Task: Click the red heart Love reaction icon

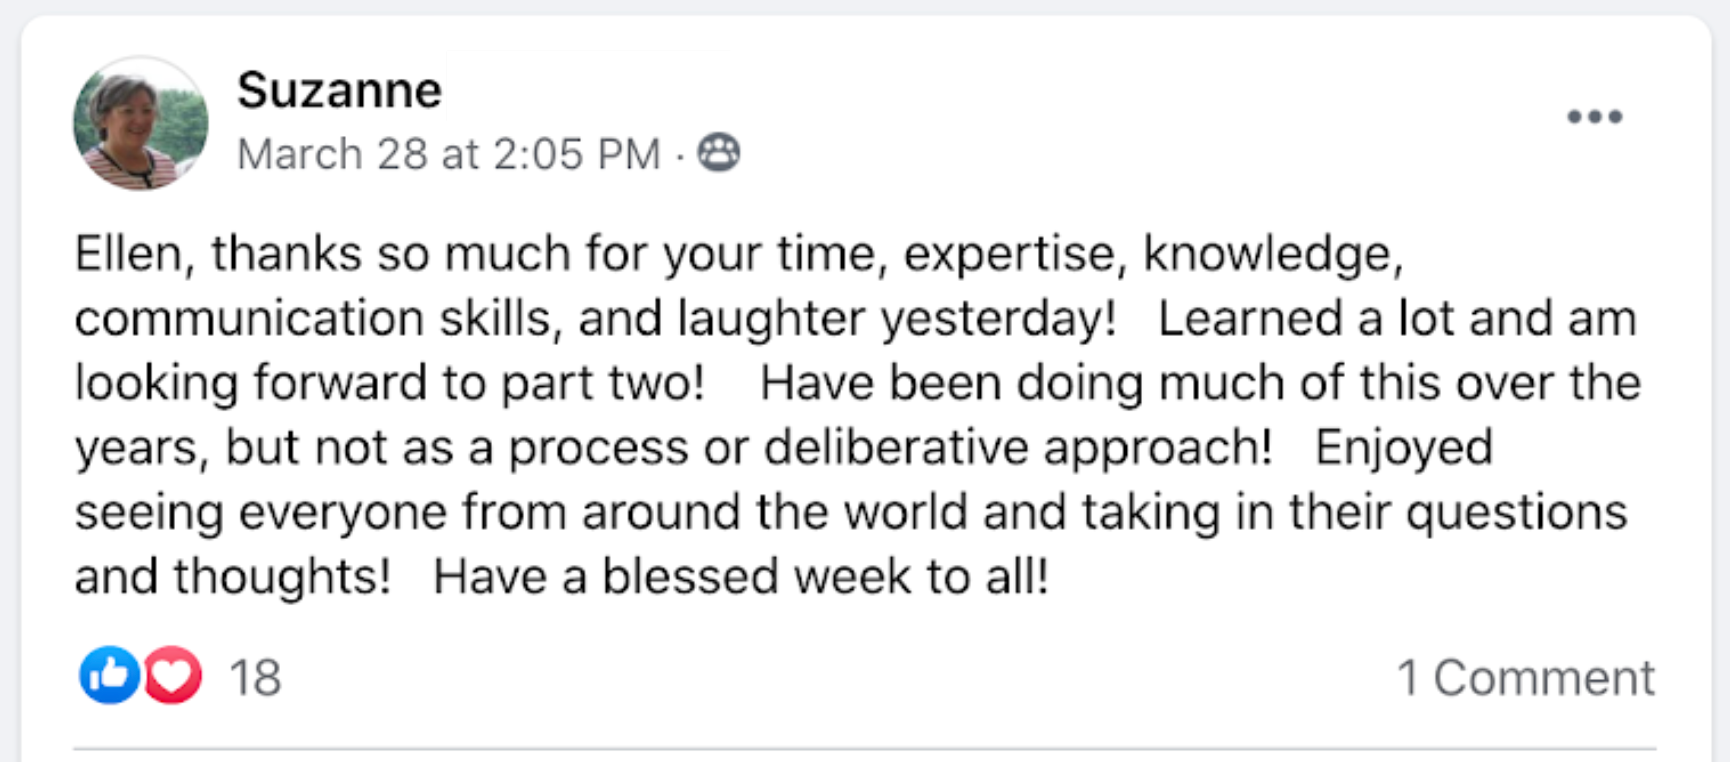Action: pos(173,675)
